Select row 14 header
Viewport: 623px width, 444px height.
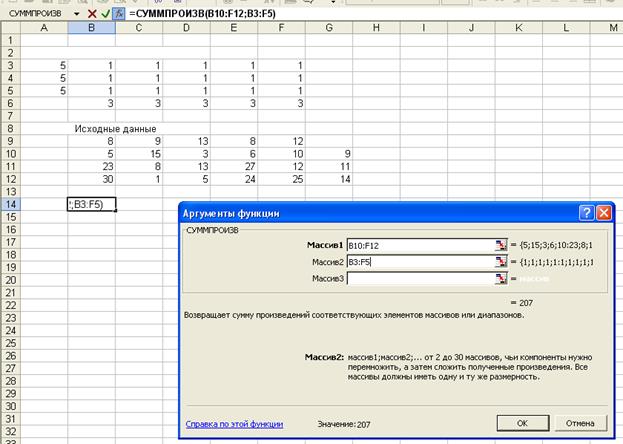tap(11, 204)
